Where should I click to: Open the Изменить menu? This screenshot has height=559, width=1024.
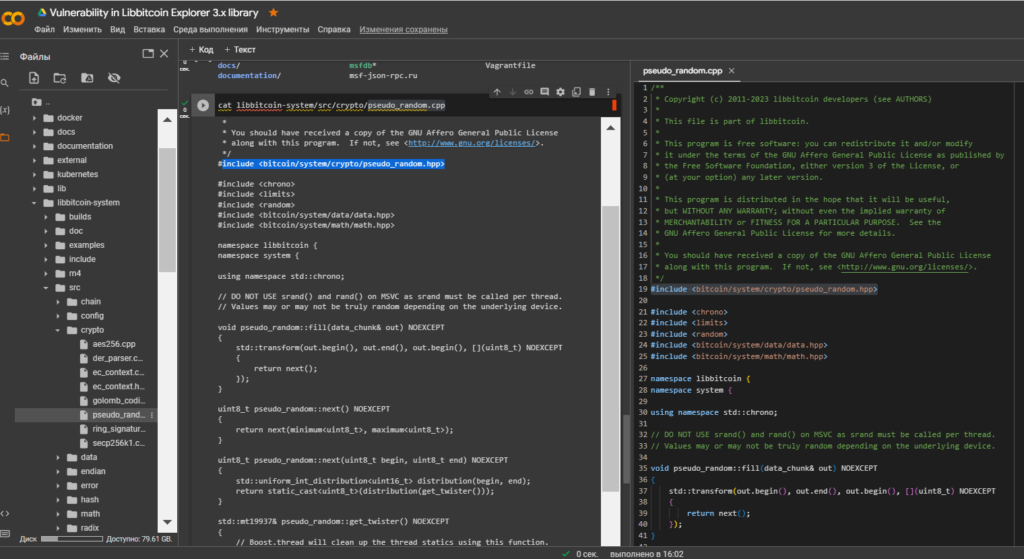click(x=82, y=29)
